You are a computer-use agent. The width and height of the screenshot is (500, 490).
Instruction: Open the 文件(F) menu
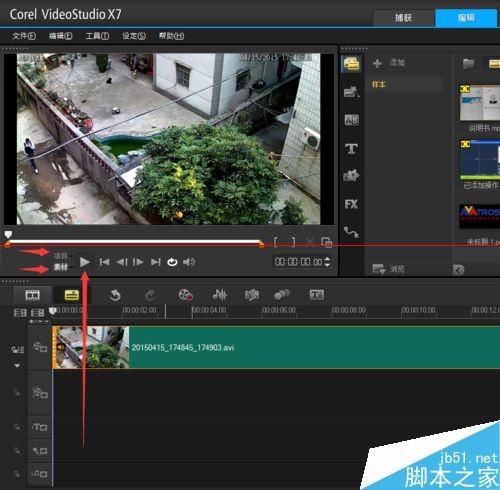(24, 36)
